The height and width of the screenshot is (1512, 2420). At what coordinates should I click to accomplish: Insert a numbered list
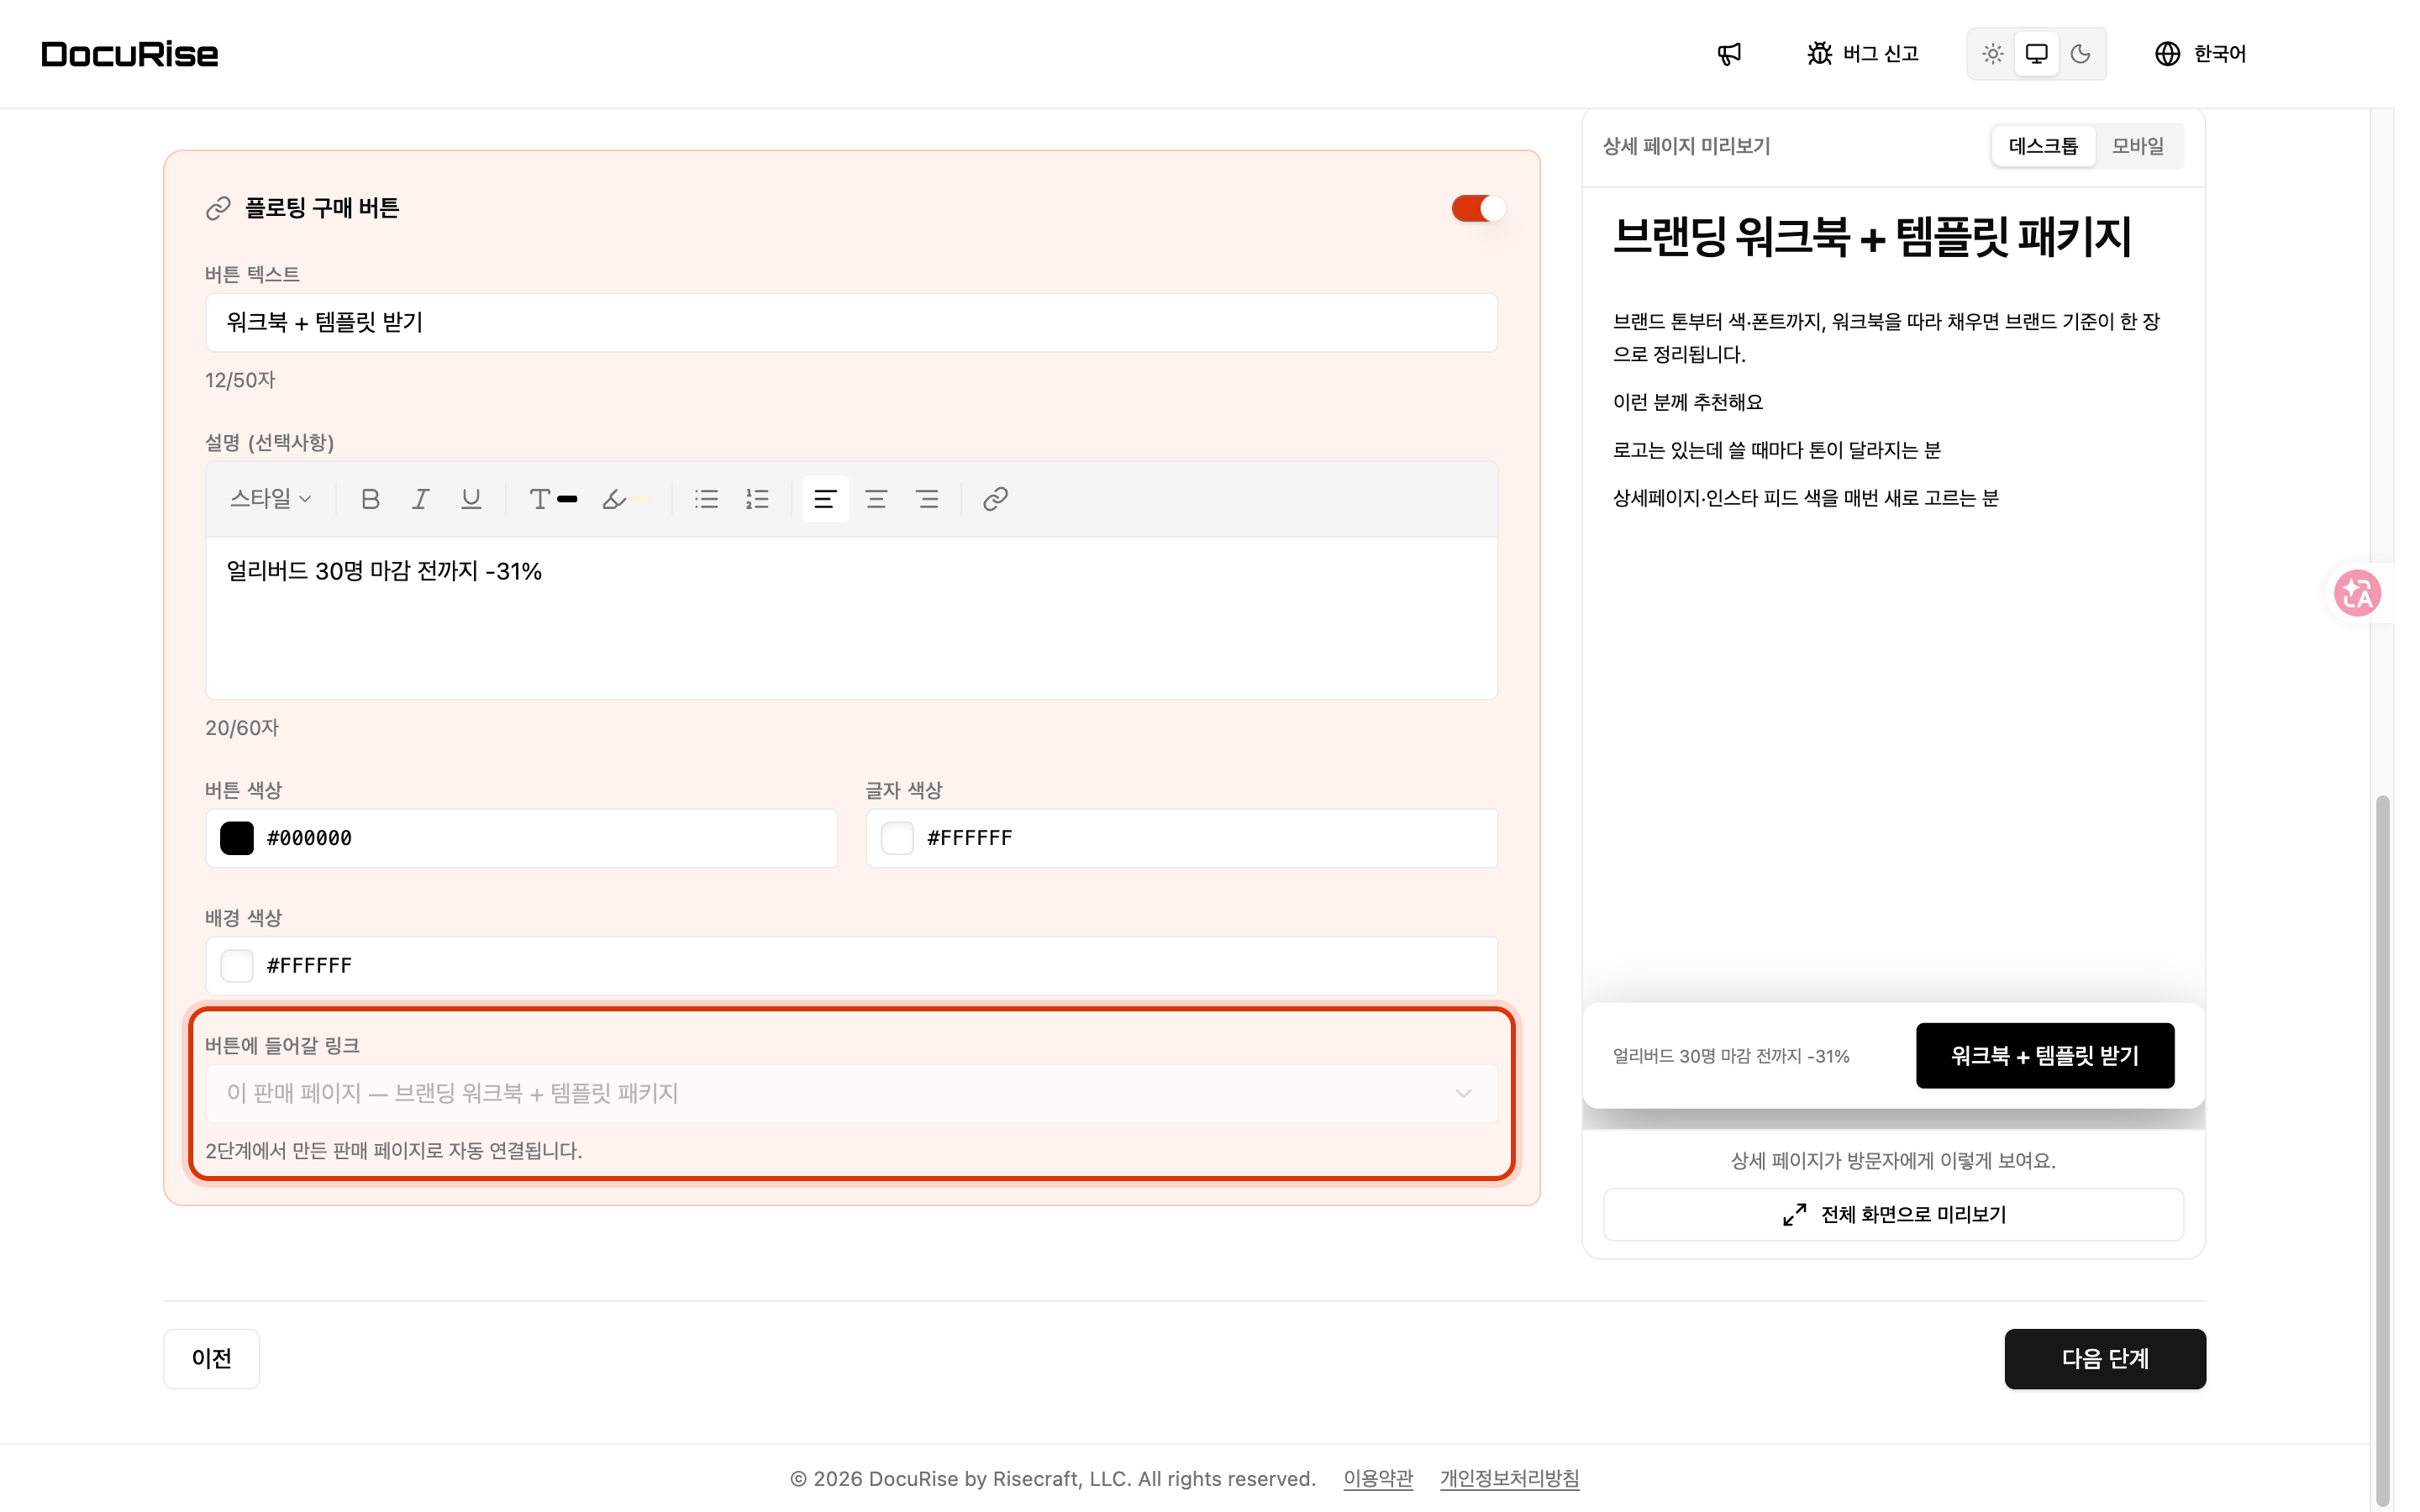(x=757, y=499)
